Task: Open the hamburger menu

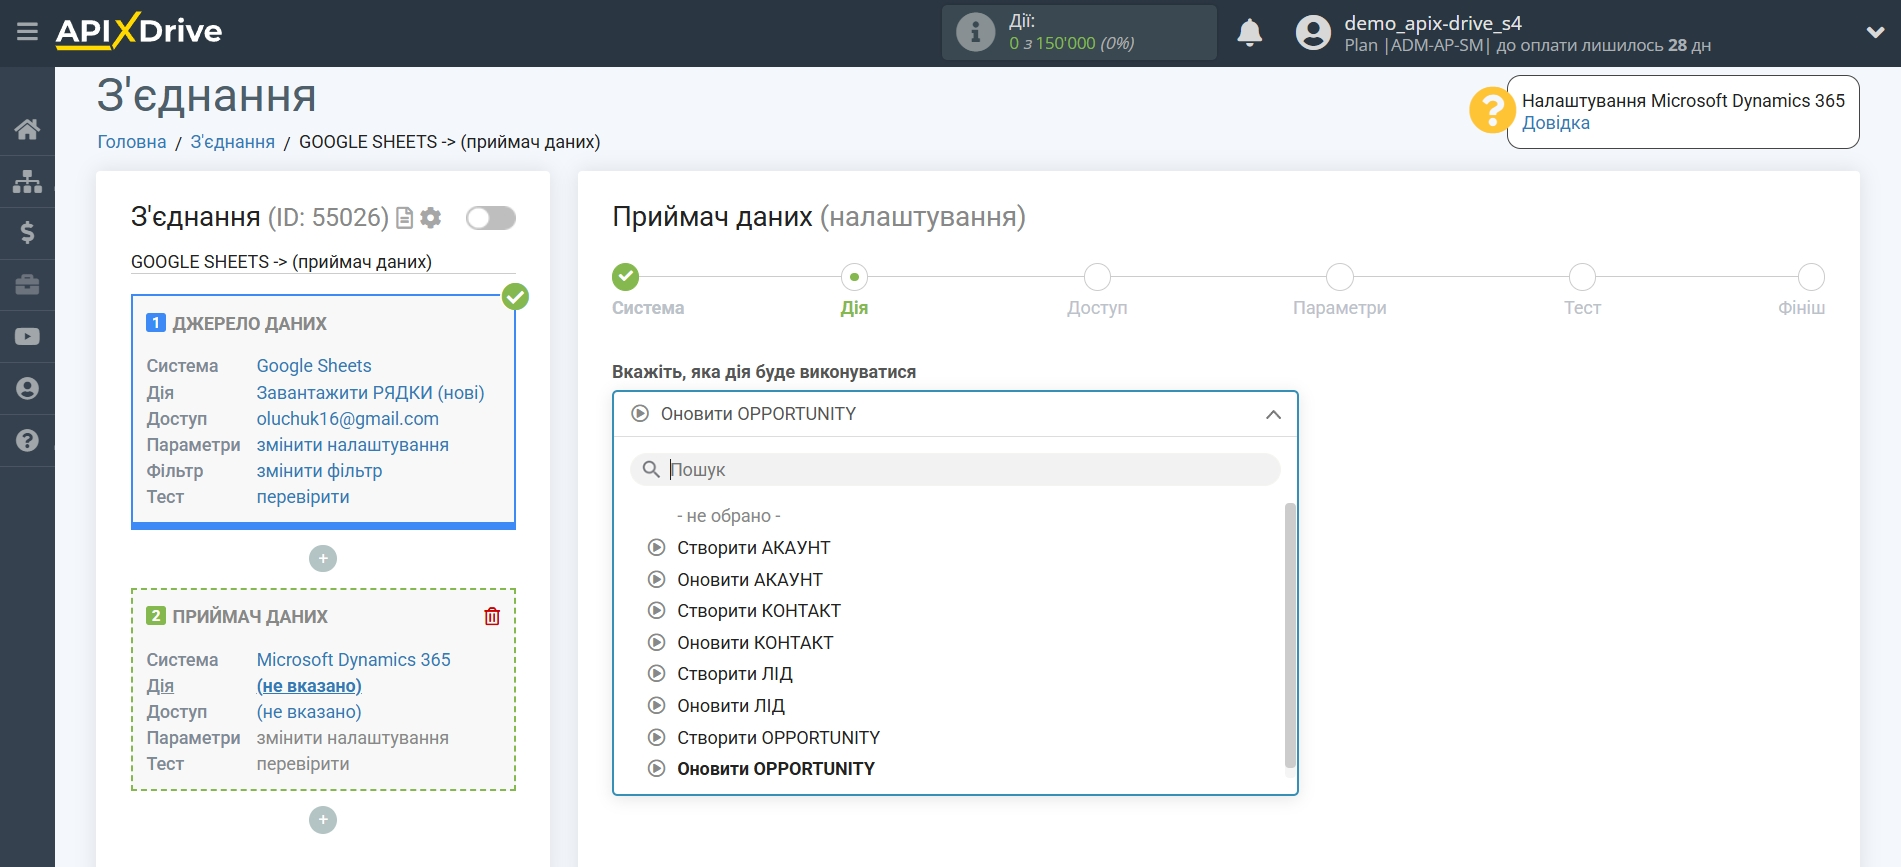Action: 27,32
